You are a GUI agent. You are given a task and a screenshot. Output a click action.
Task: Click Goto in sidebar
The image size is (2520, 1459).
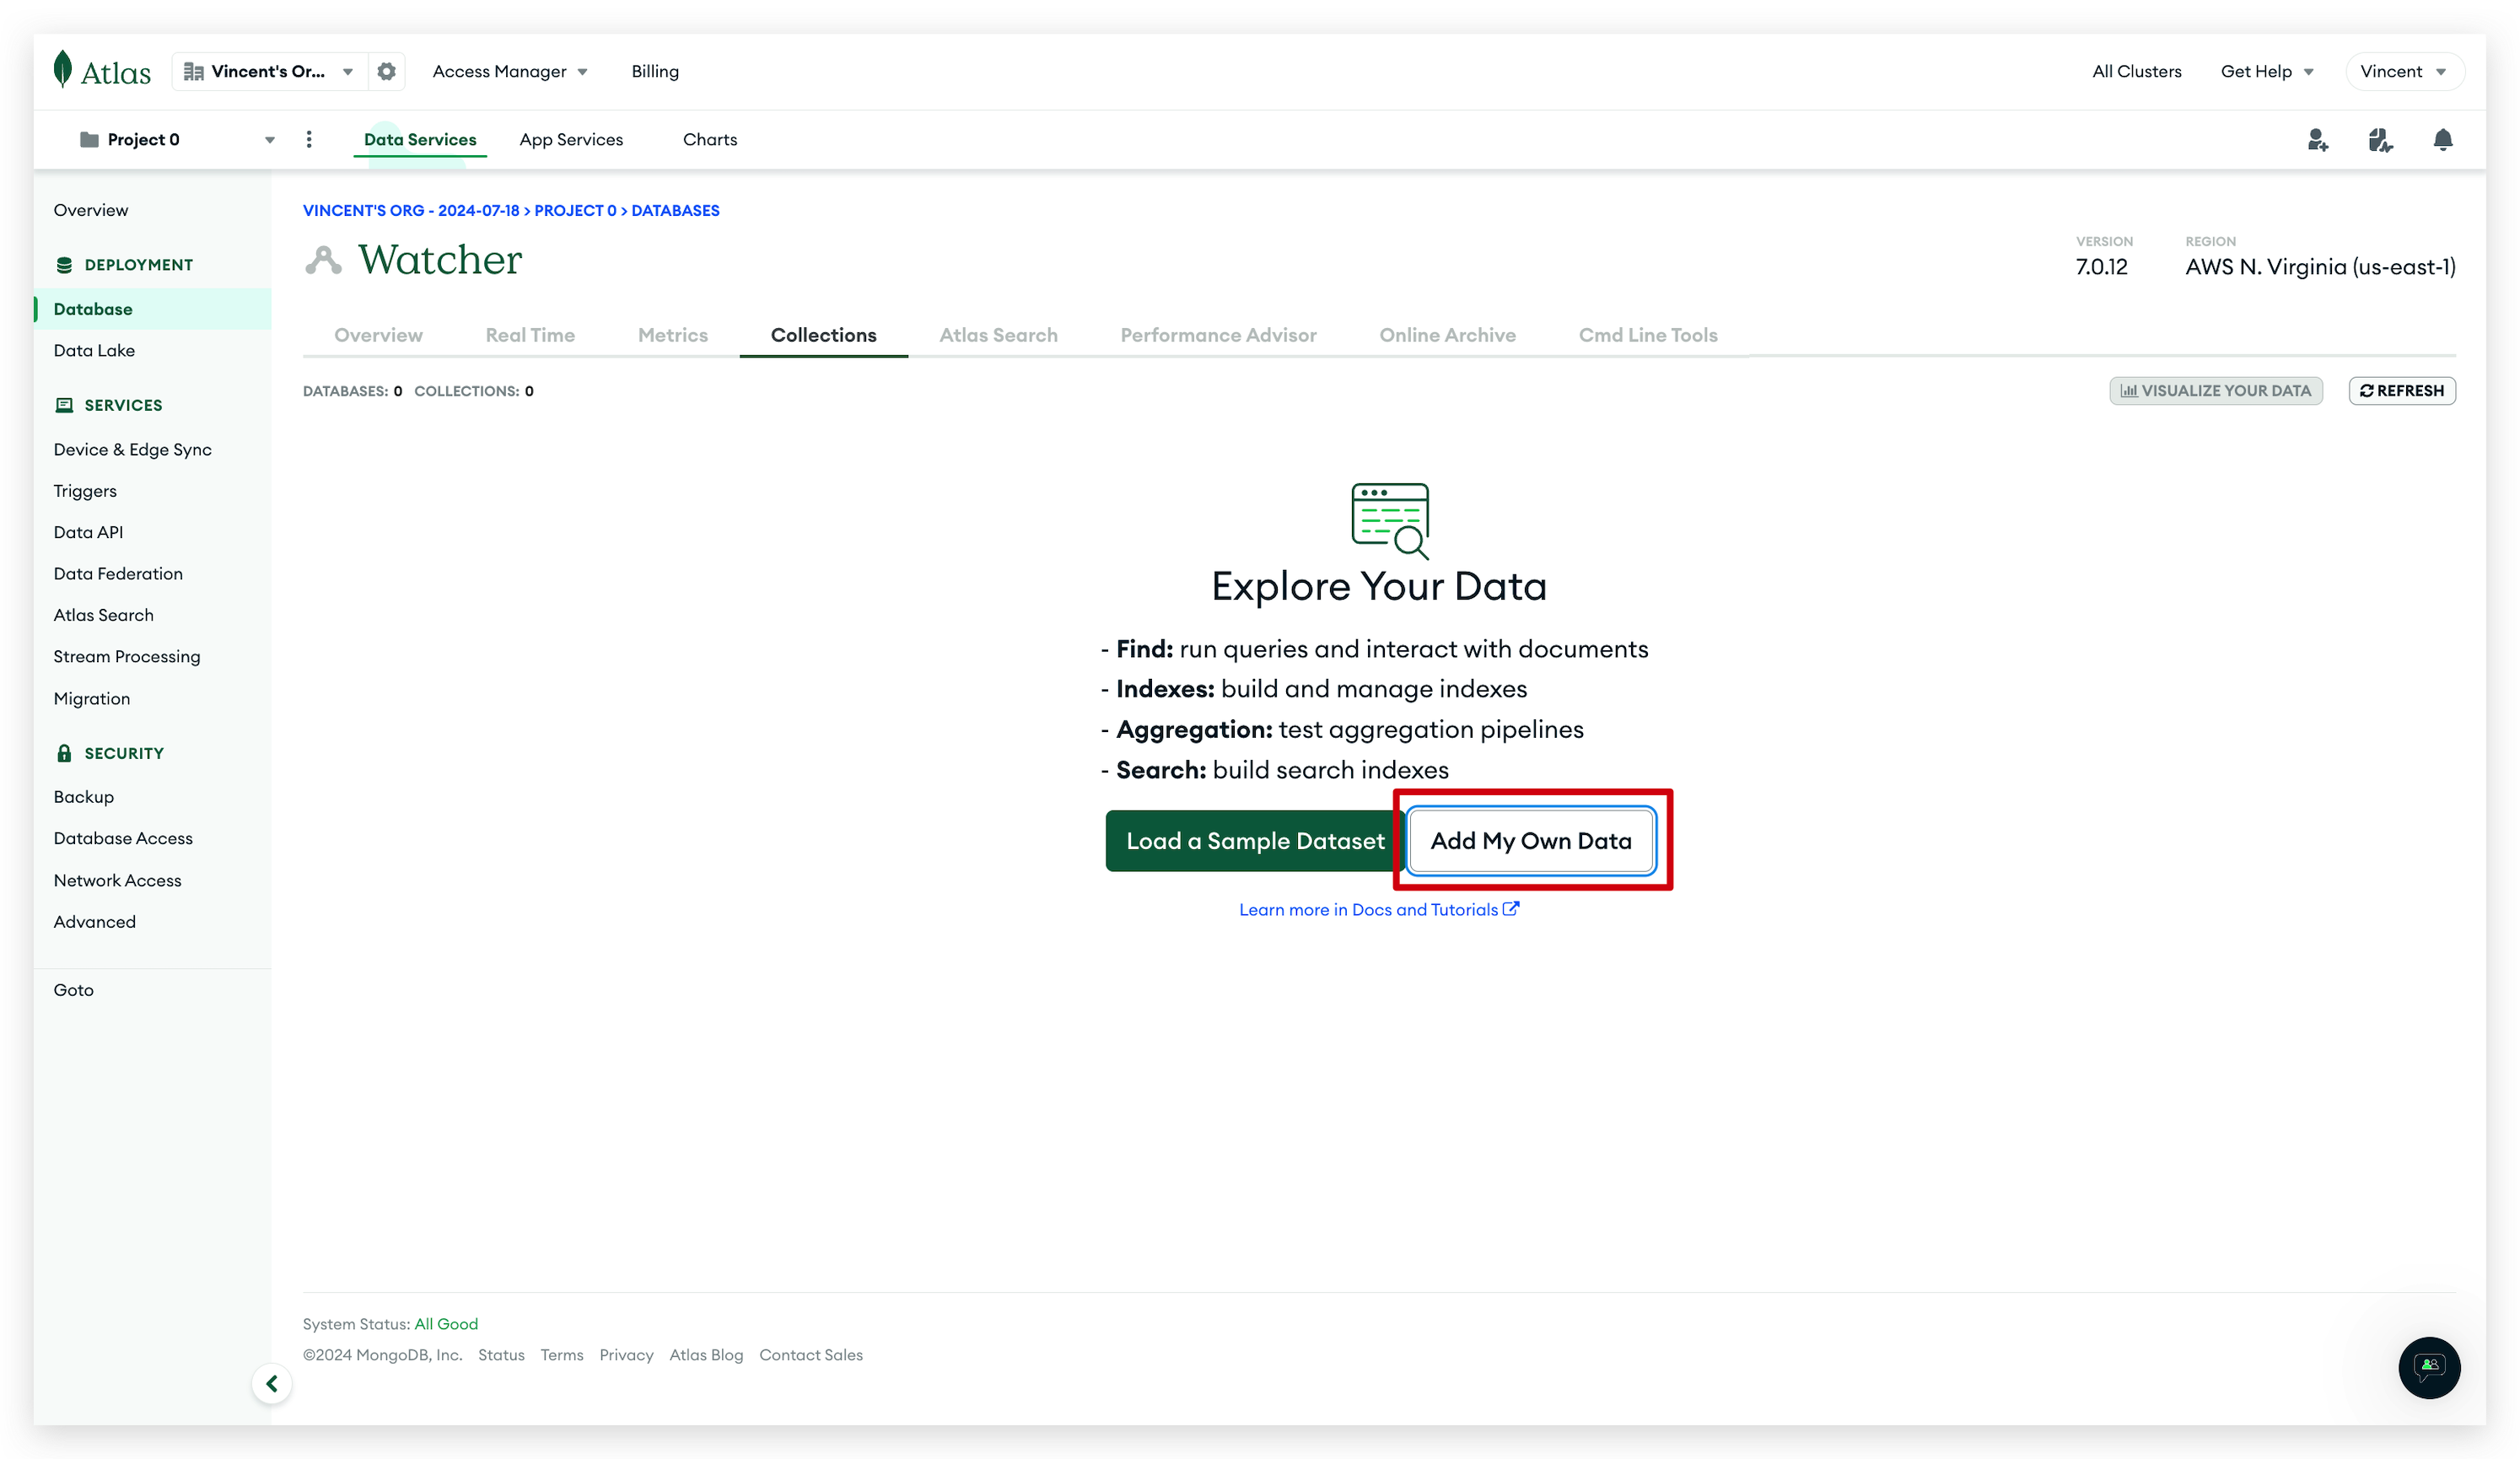[74, 989]
